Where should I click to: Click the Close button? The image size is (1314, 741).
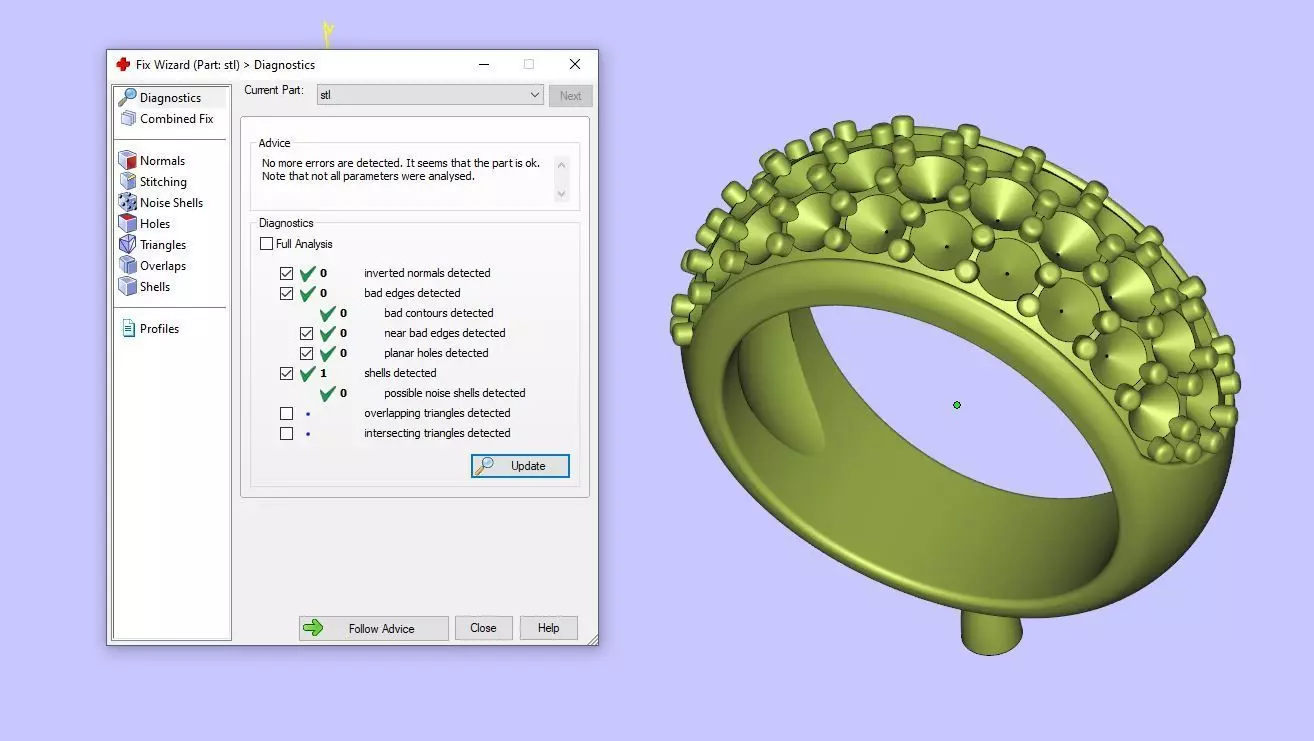click(x=483, y=628)
